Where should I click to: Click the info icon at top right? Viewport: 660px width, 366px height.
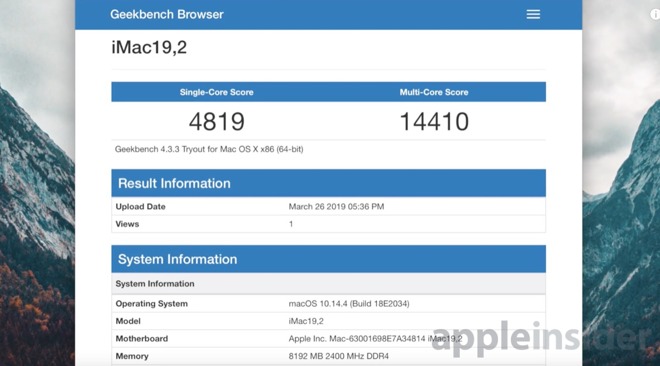click(655, 14)
